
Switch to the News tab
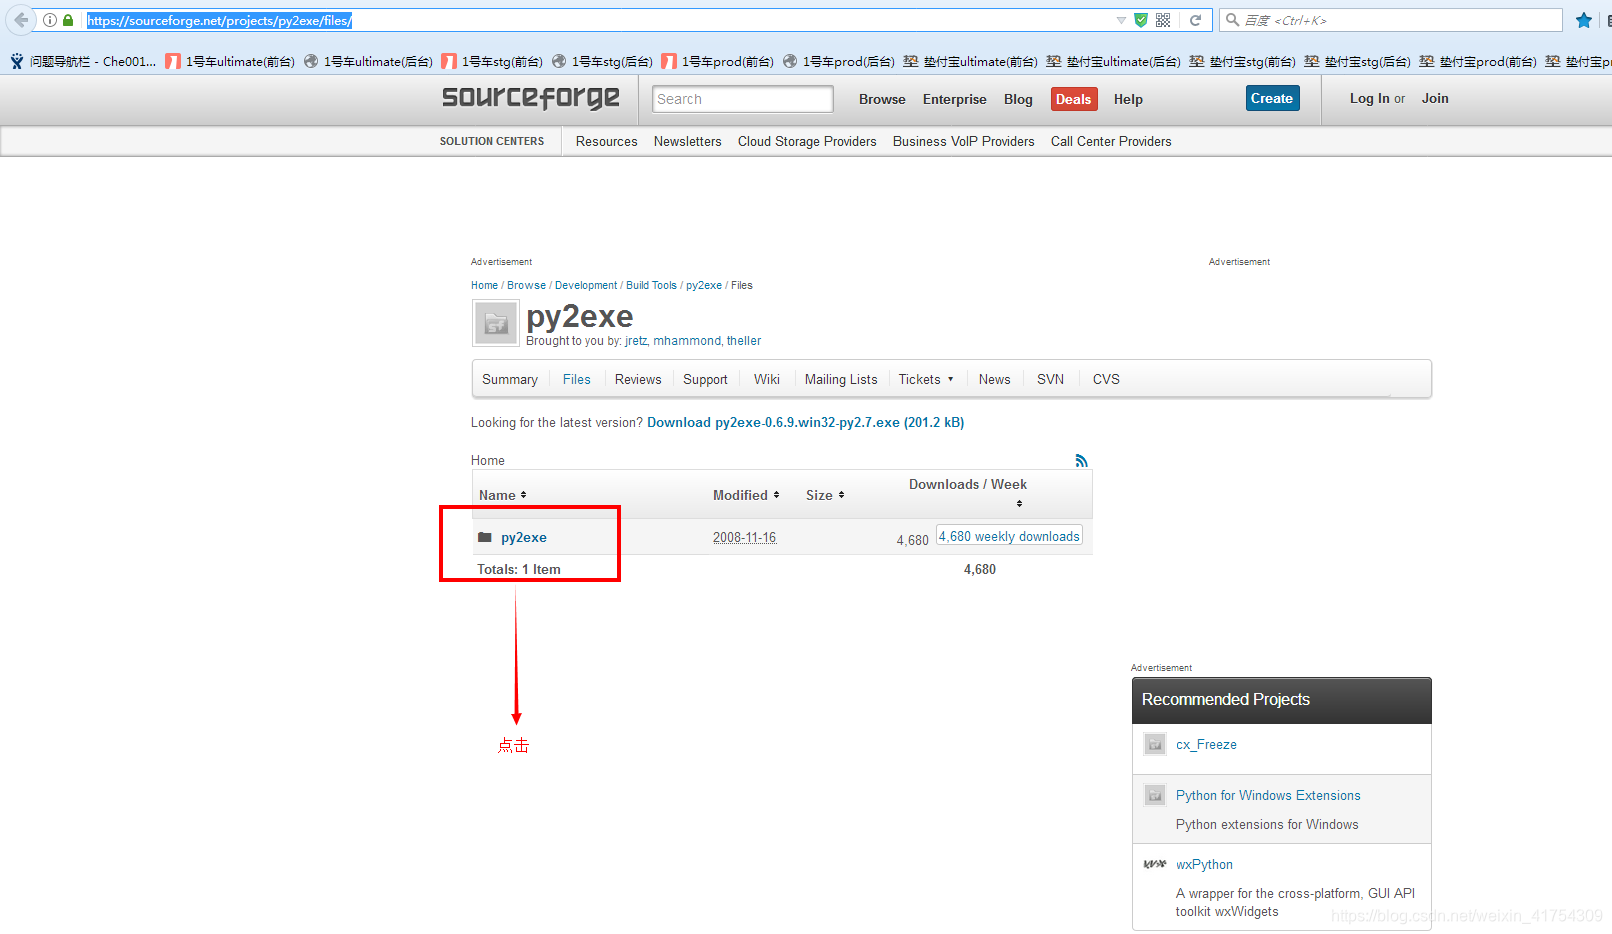pyautogui.click(x=994, y=379)
